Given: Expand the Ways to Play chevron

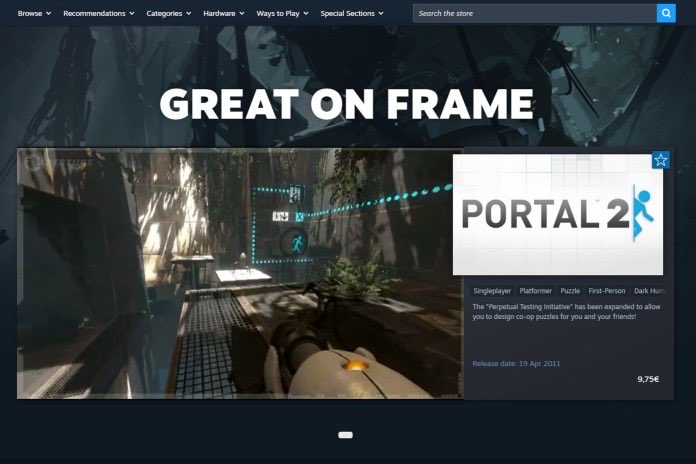Looking at the screenshot, I should coord(306,13).
